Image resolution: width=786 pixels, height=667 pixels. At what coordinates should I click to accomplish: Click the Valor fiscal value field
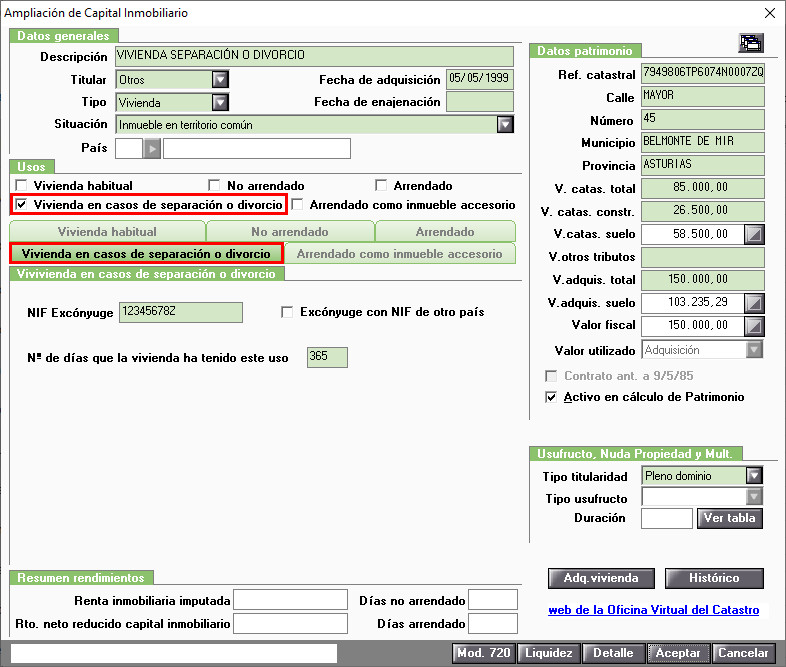[x=693, y=326]
